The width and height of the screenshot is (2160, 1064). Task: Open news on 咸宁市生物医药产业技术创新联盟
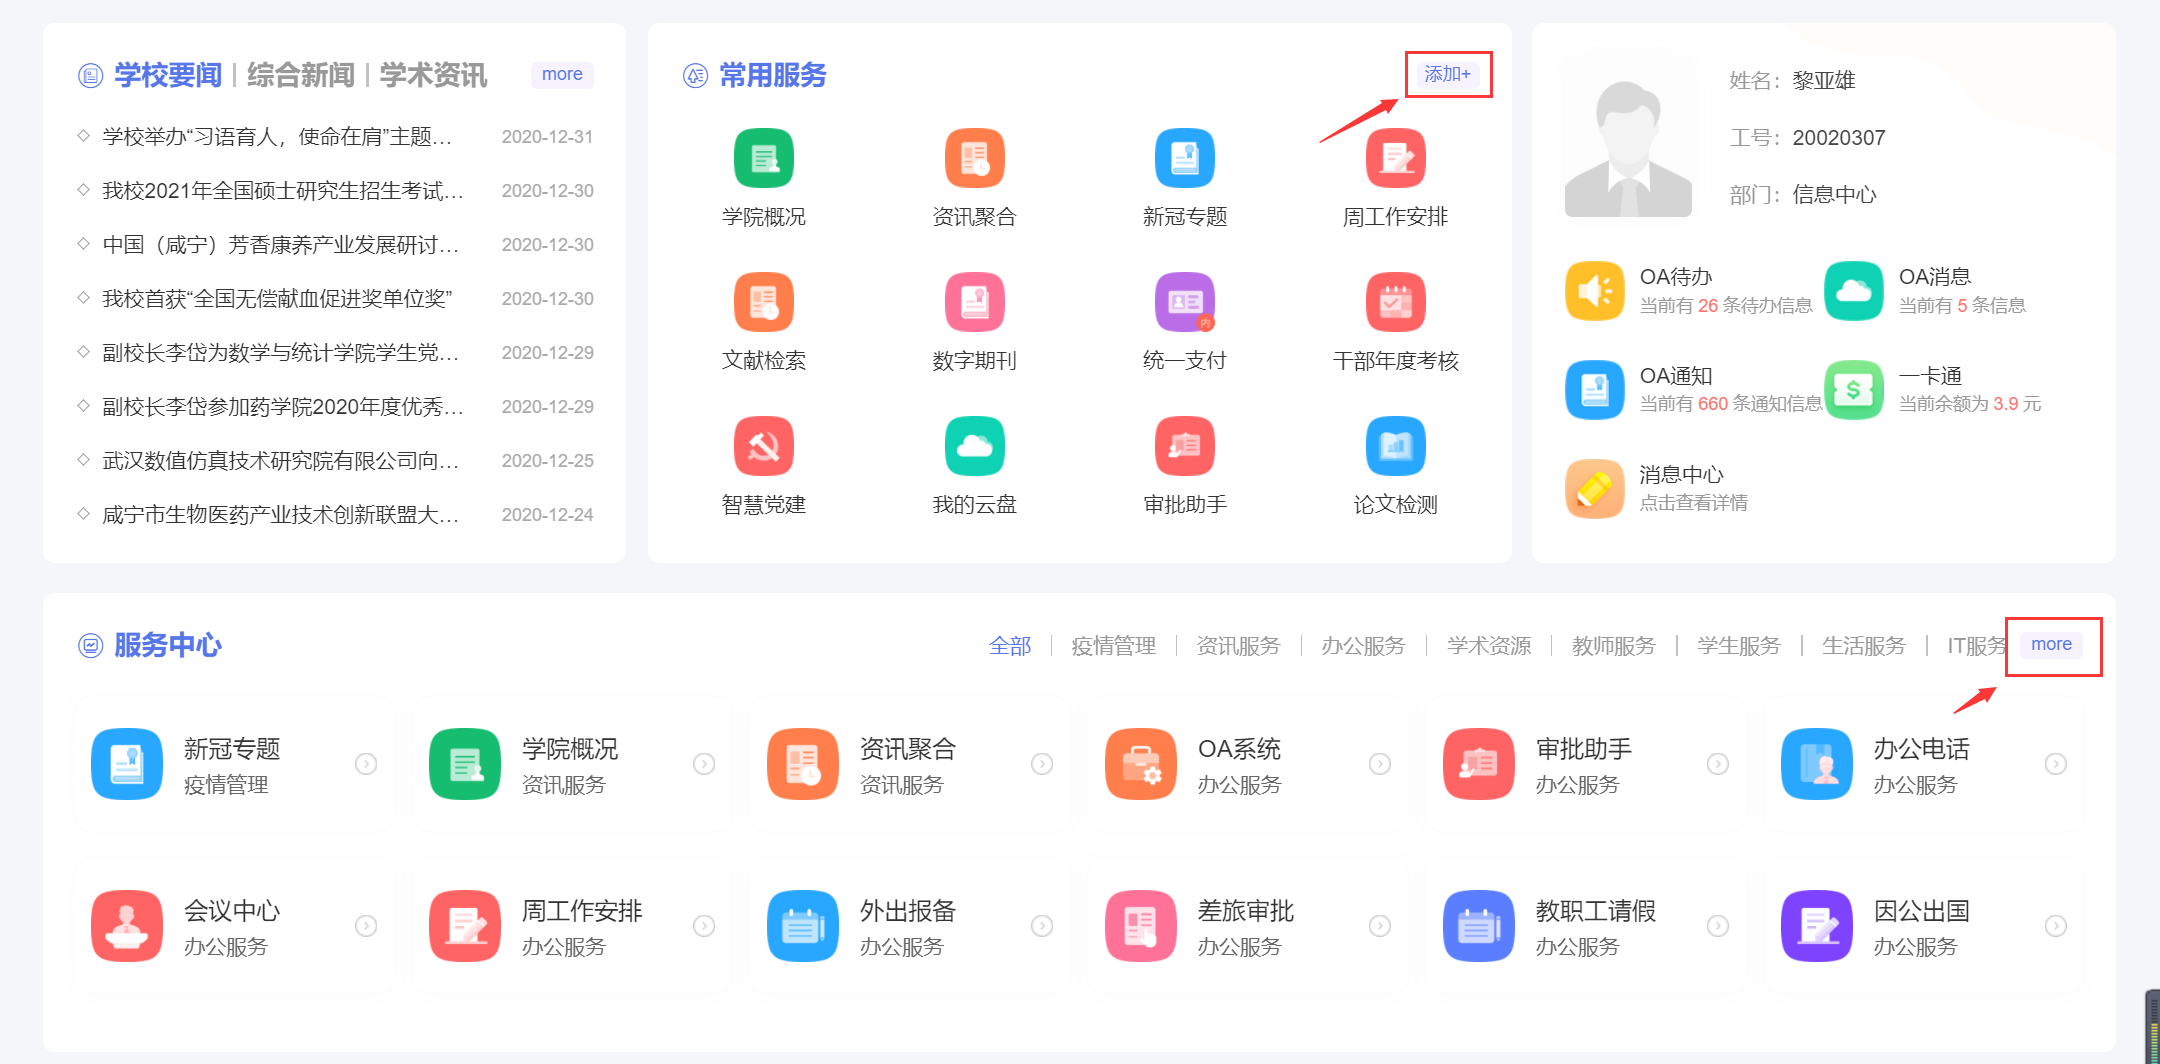[281, 515]
